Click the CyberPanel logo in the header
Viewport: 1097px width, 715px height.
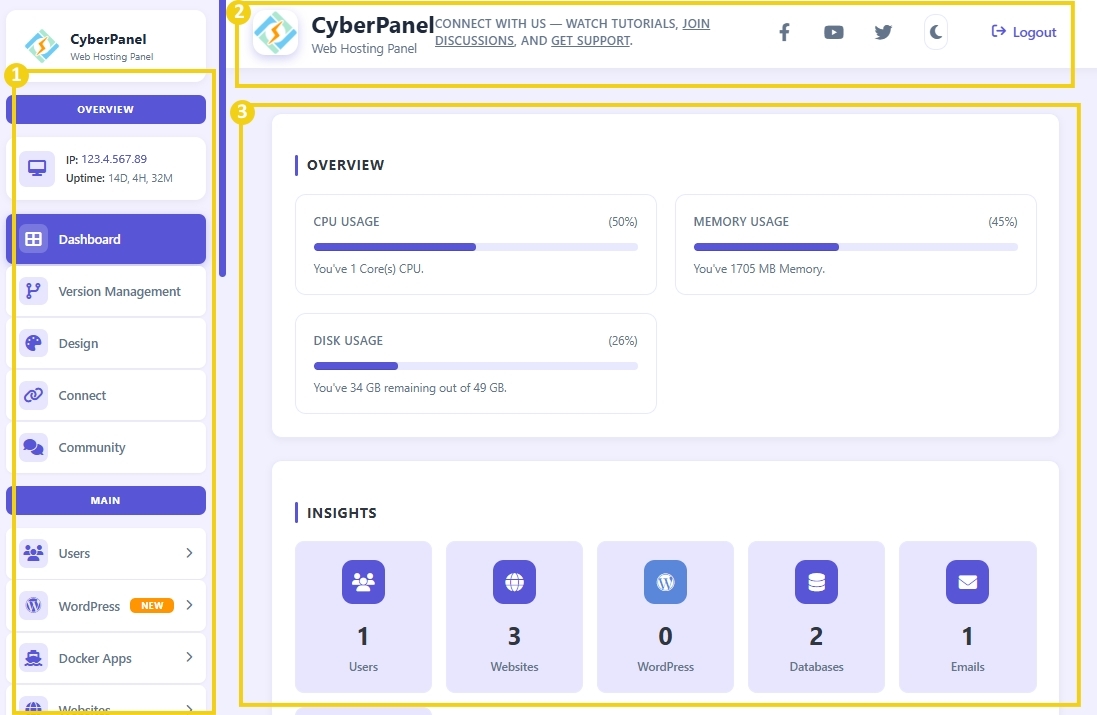[x=275, y=32]
